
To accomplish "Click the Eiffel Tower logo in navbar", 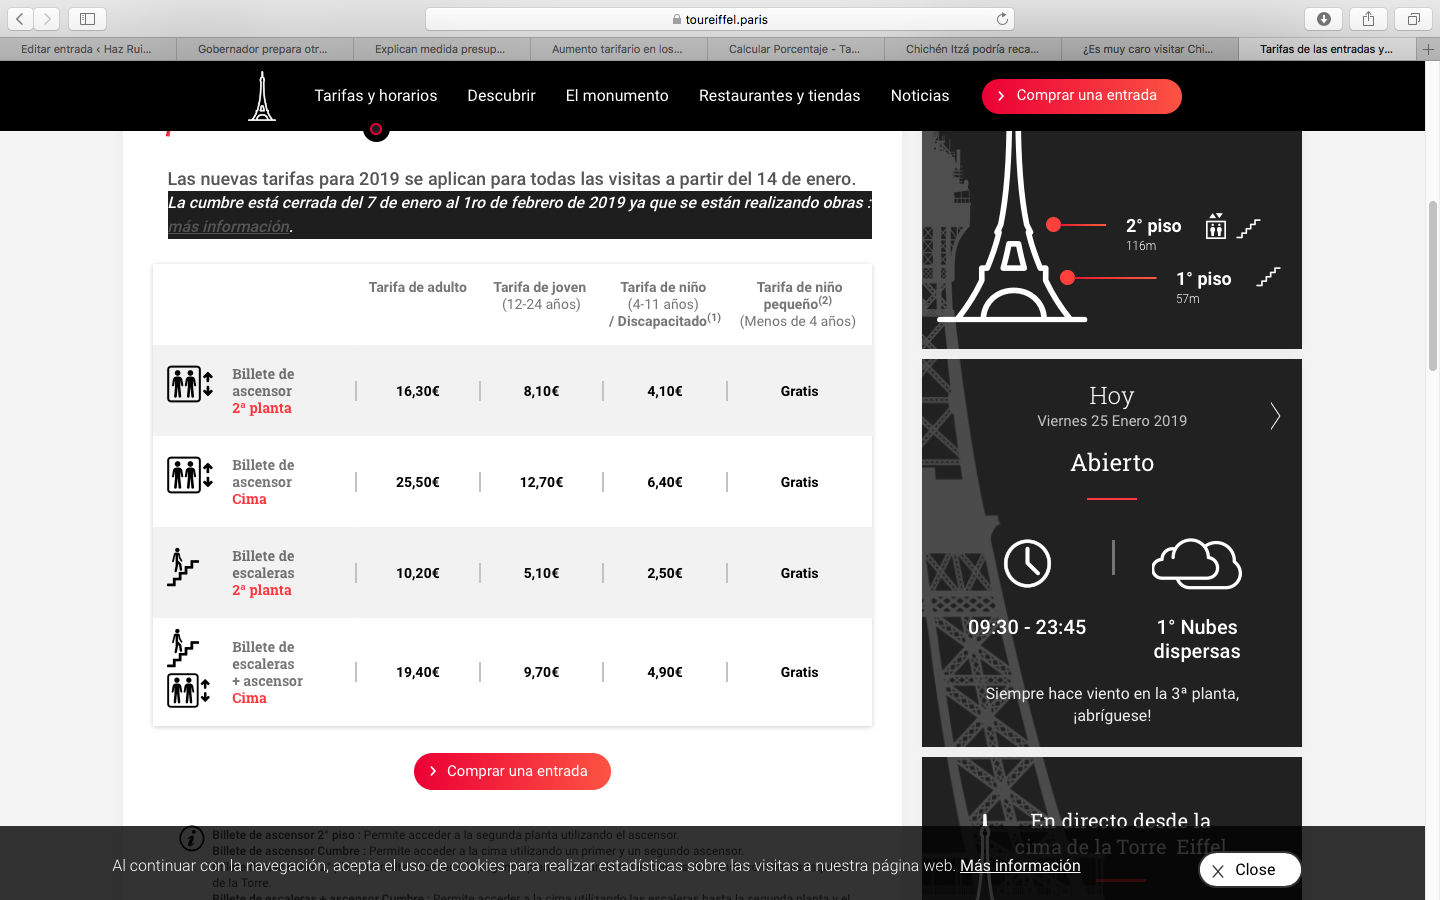I will [x=262, y=96].
